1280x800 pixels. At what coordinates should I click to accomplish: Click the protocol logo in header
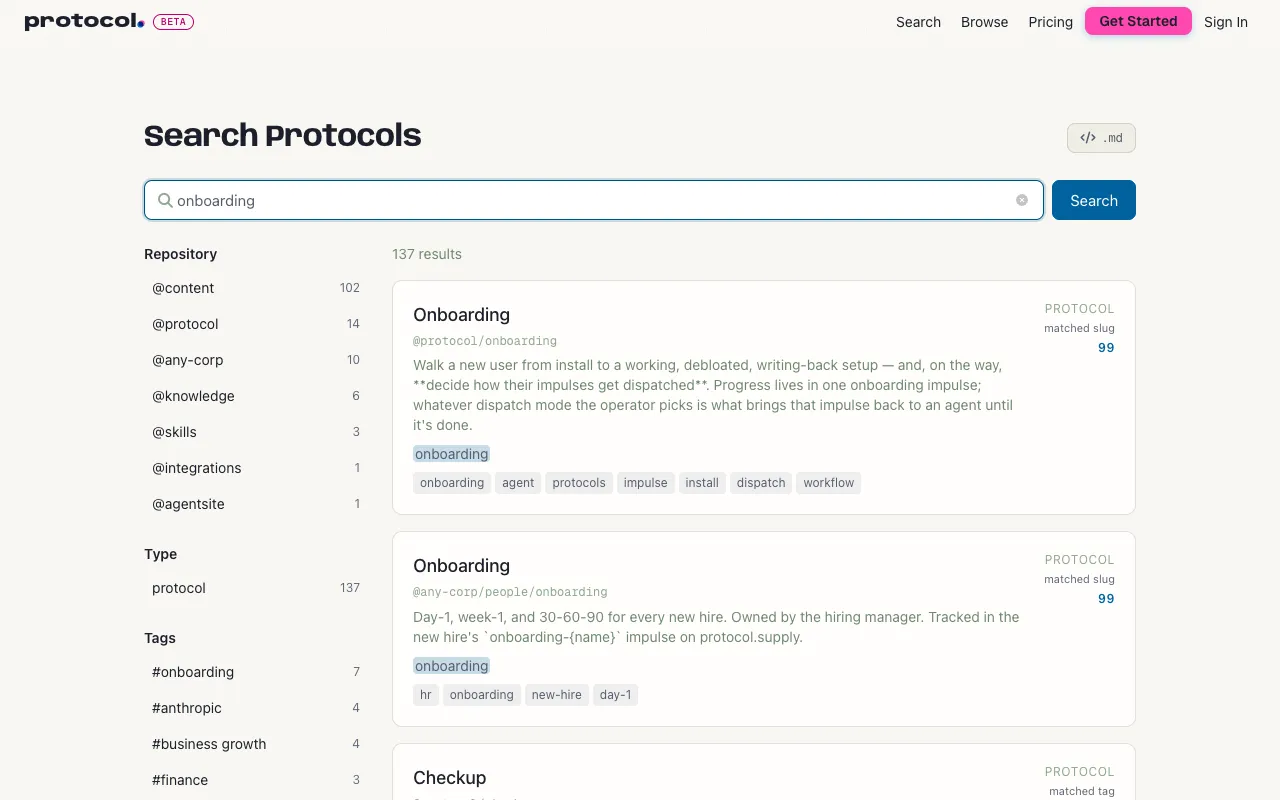point(85,21)
